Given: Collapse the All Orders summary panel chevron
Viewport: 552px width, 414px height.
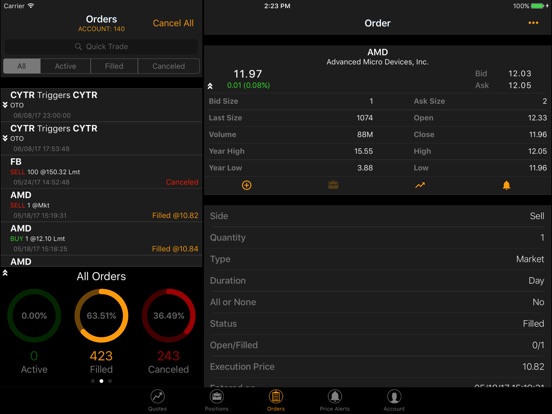Looking at the screenshot, I should tap(5, 273).
